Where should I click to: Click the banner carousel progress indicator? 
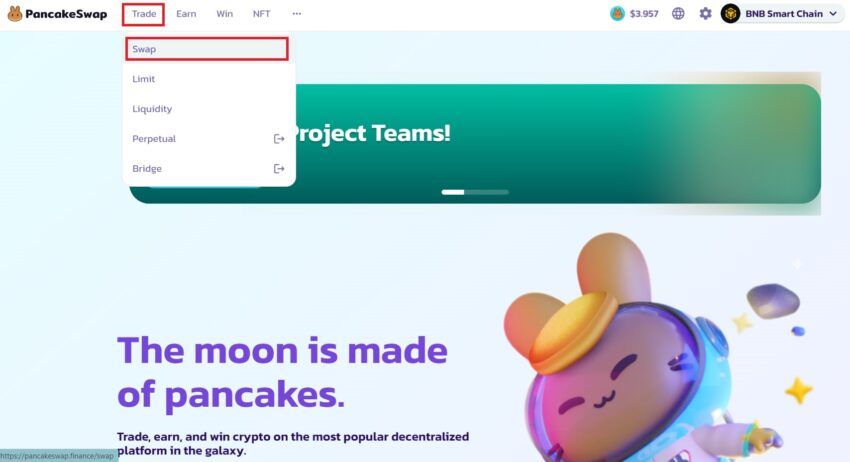tap(475, 192)
